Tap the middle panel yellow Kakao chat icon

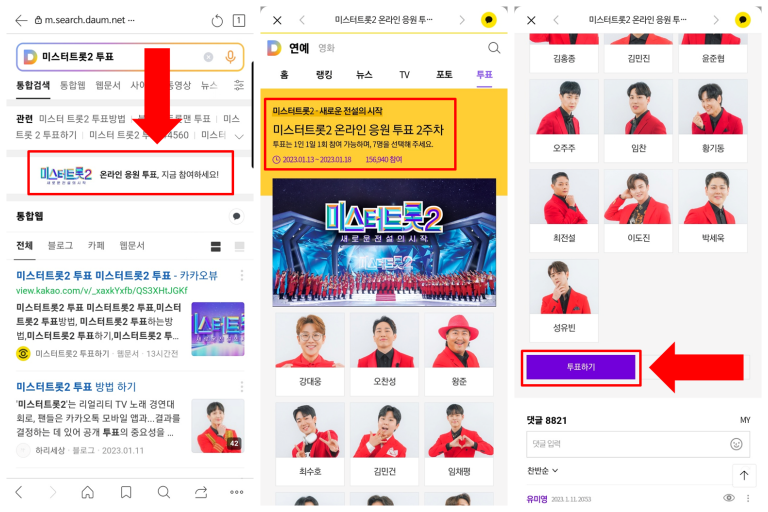coord(489,20)
